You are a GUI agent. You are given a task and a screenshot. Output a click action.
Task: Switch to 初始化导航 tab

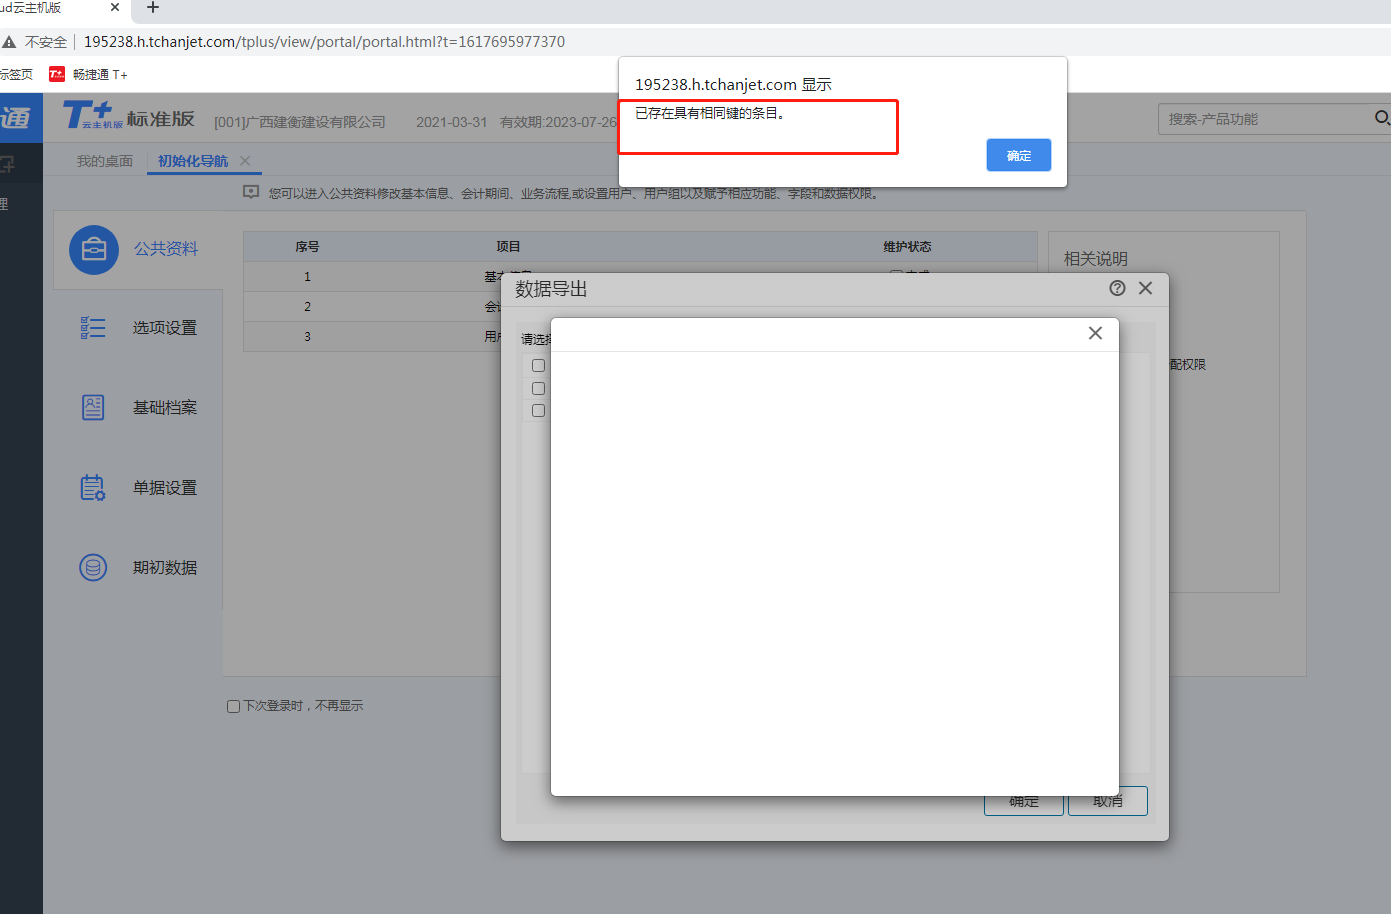(193, 161)
